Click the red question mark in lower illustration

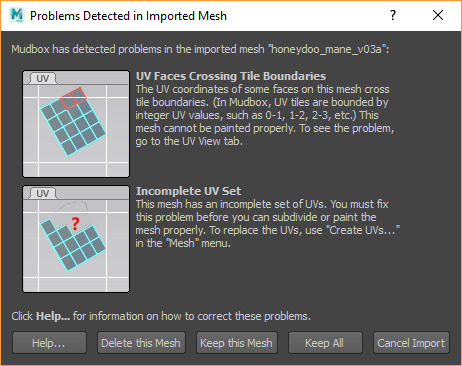pos(75,223)
